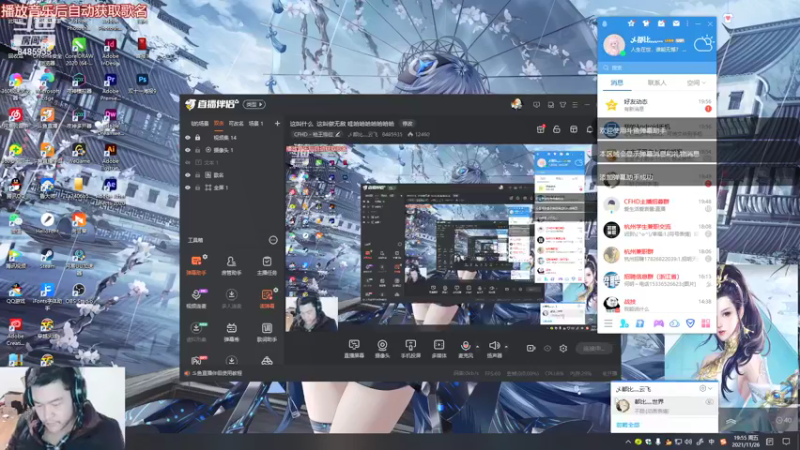Toggle the preview eye icon near the settings gear

tap(547, 348)
